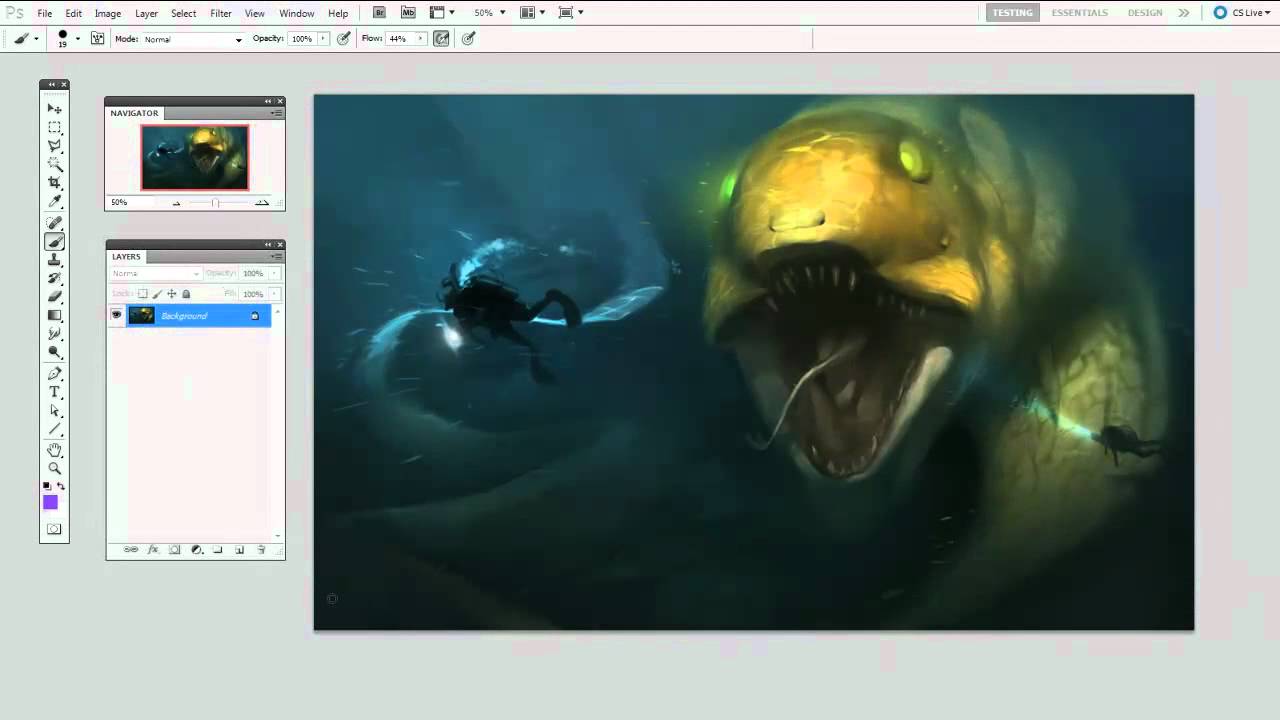Select the Gradient tool
Viewport: 1280px width, 720px height.
click(55, 316)
